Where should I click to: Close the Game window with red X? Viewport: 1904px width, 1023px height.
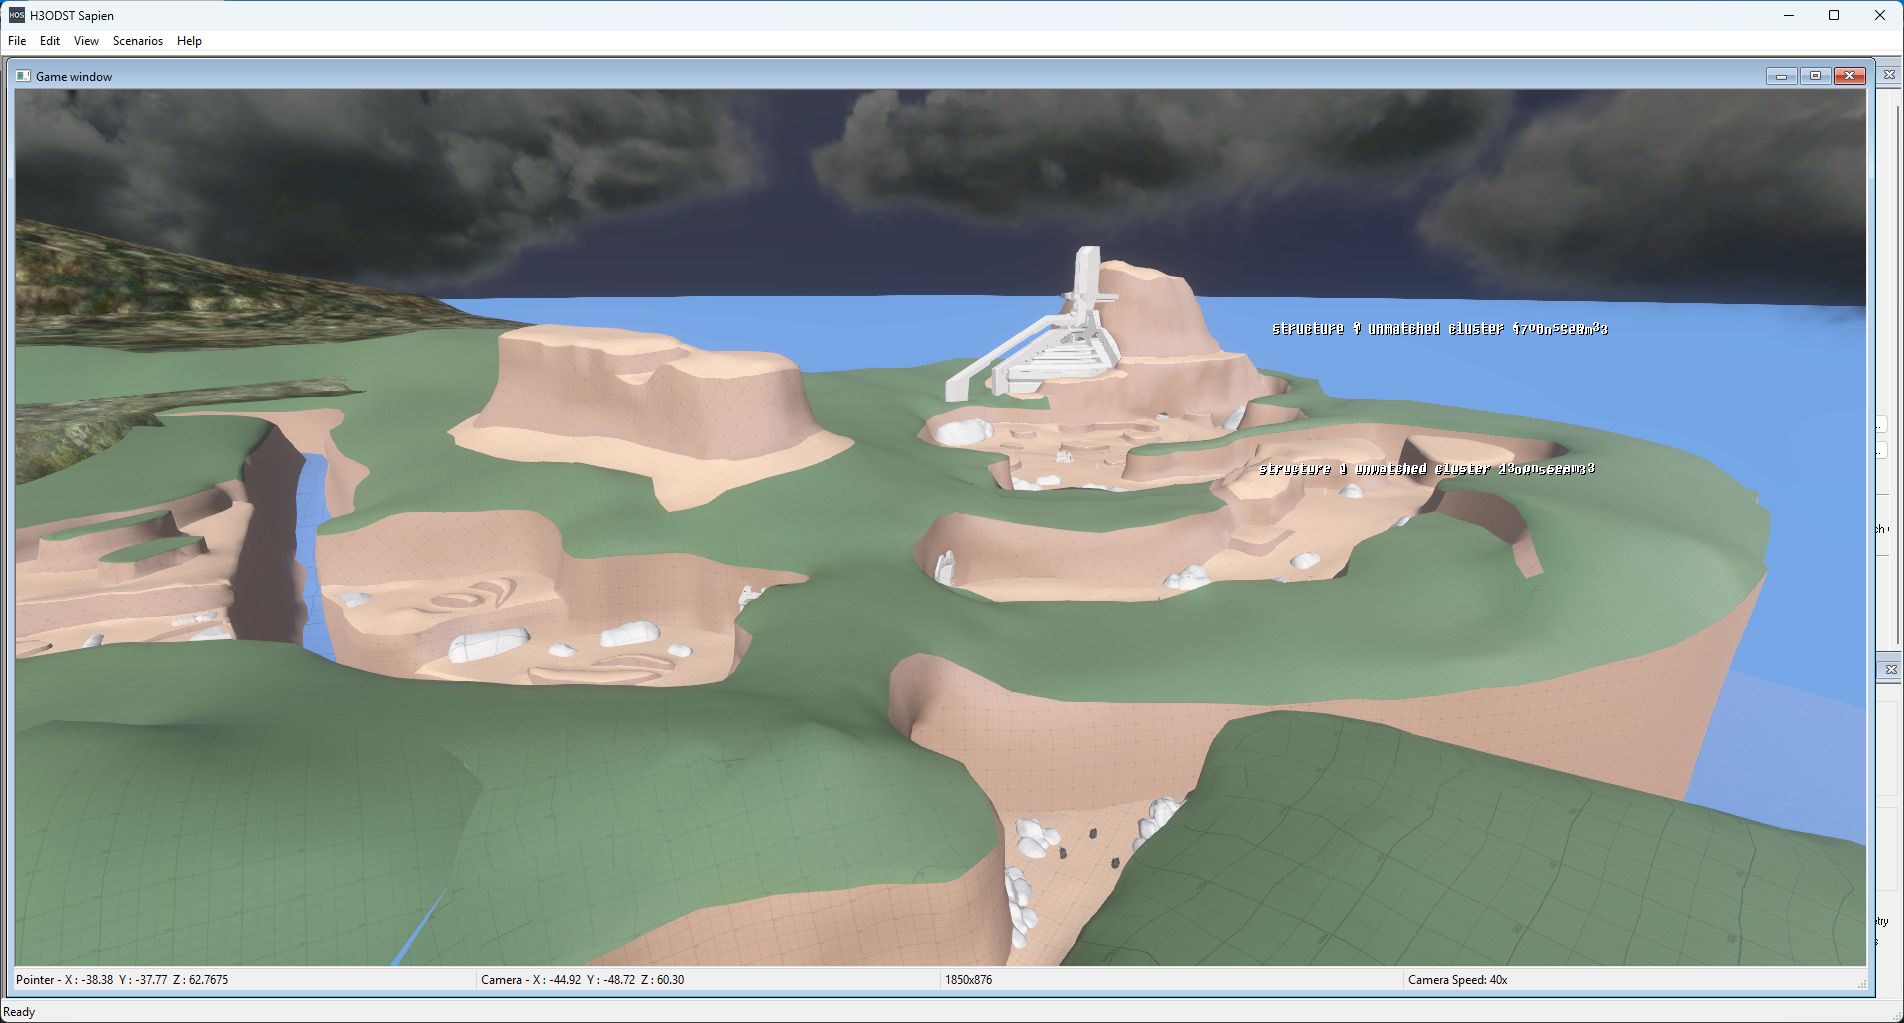point(1850,76)
